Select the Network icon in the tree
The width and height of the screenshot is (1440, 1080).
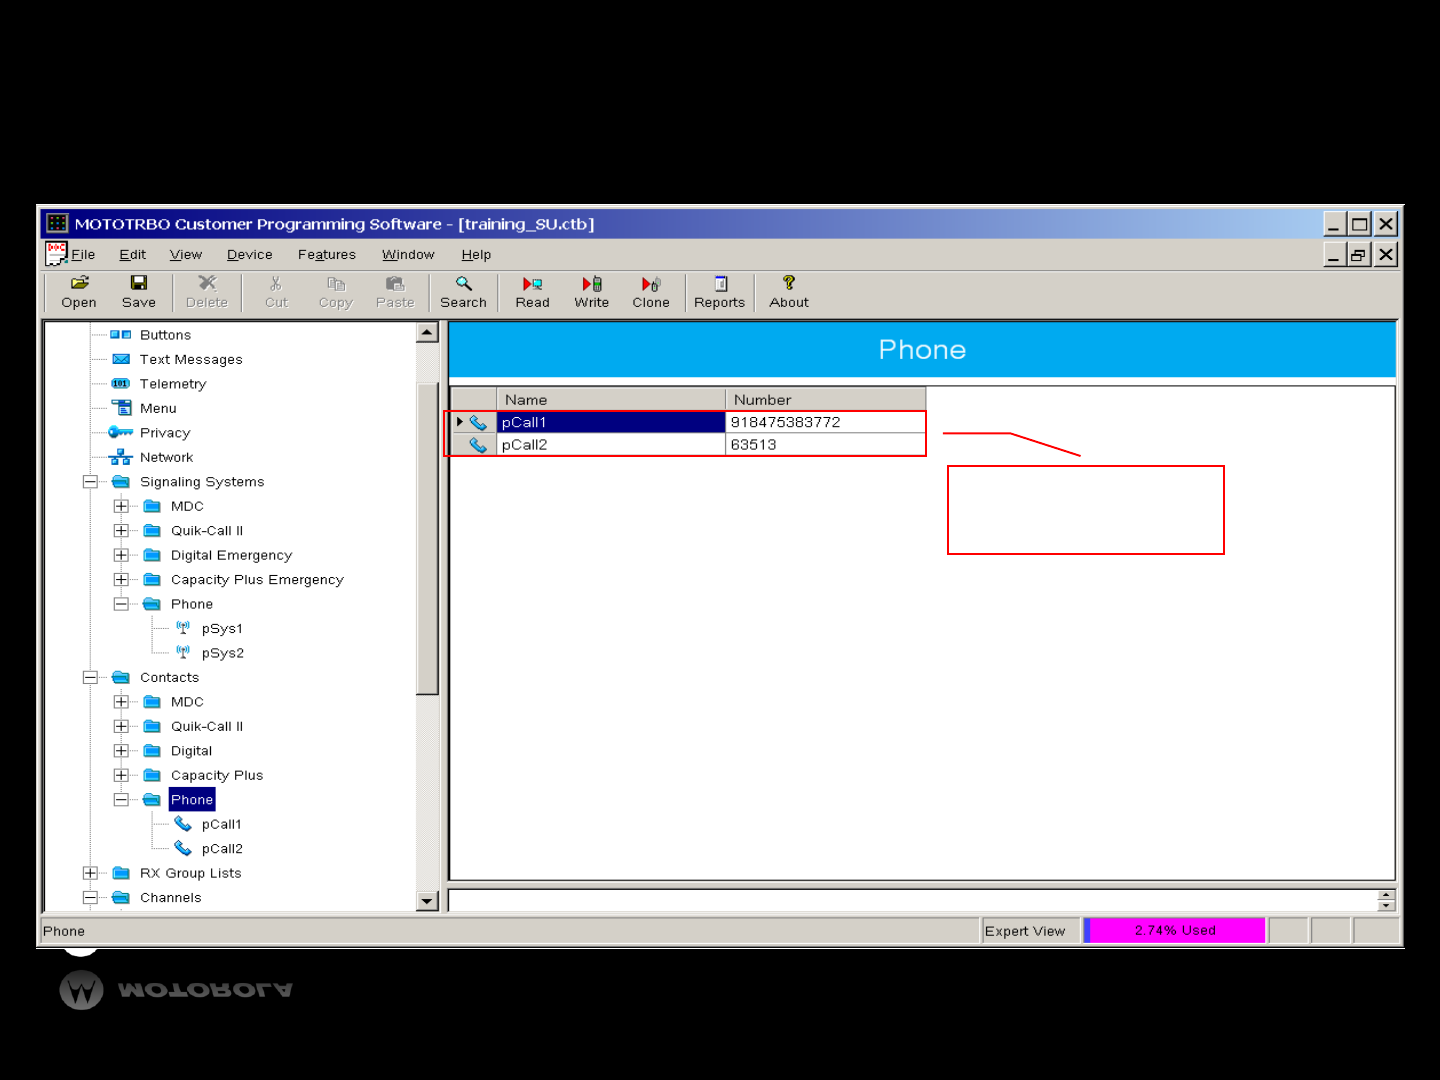coord(121,457)
